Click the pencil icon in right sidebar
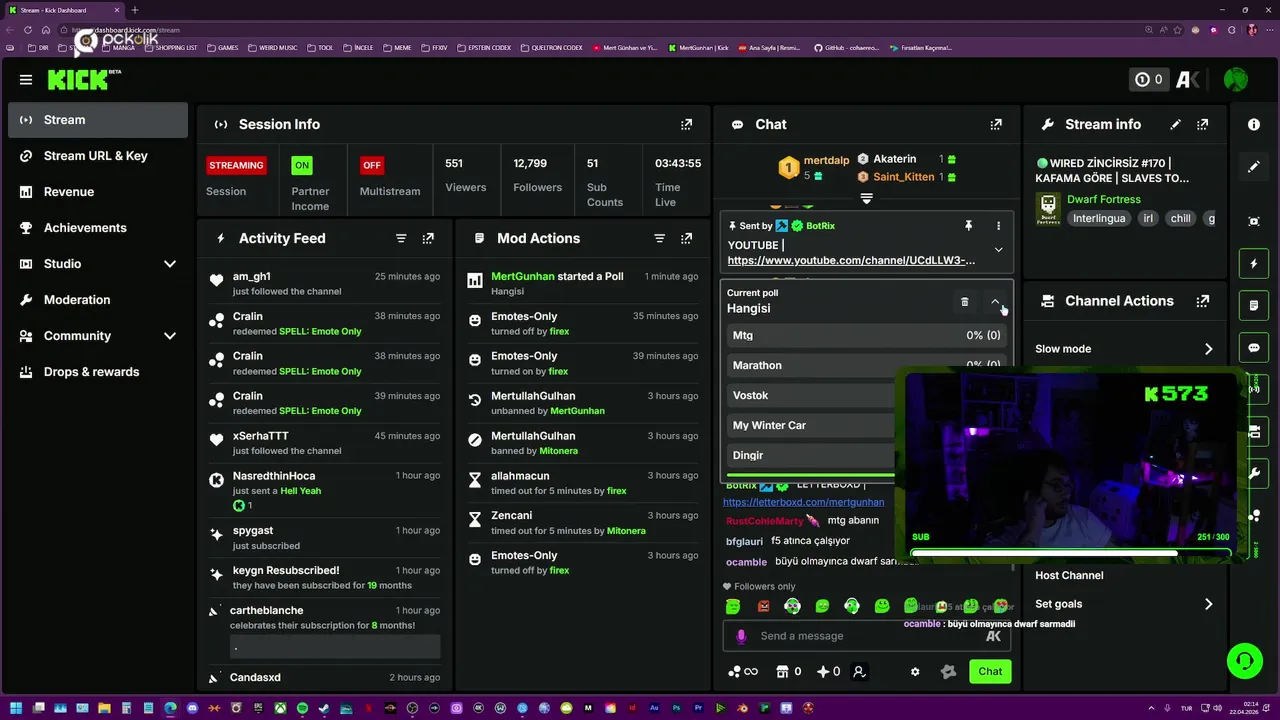This screenshot has width=1280, height=720. point(1254,167)
